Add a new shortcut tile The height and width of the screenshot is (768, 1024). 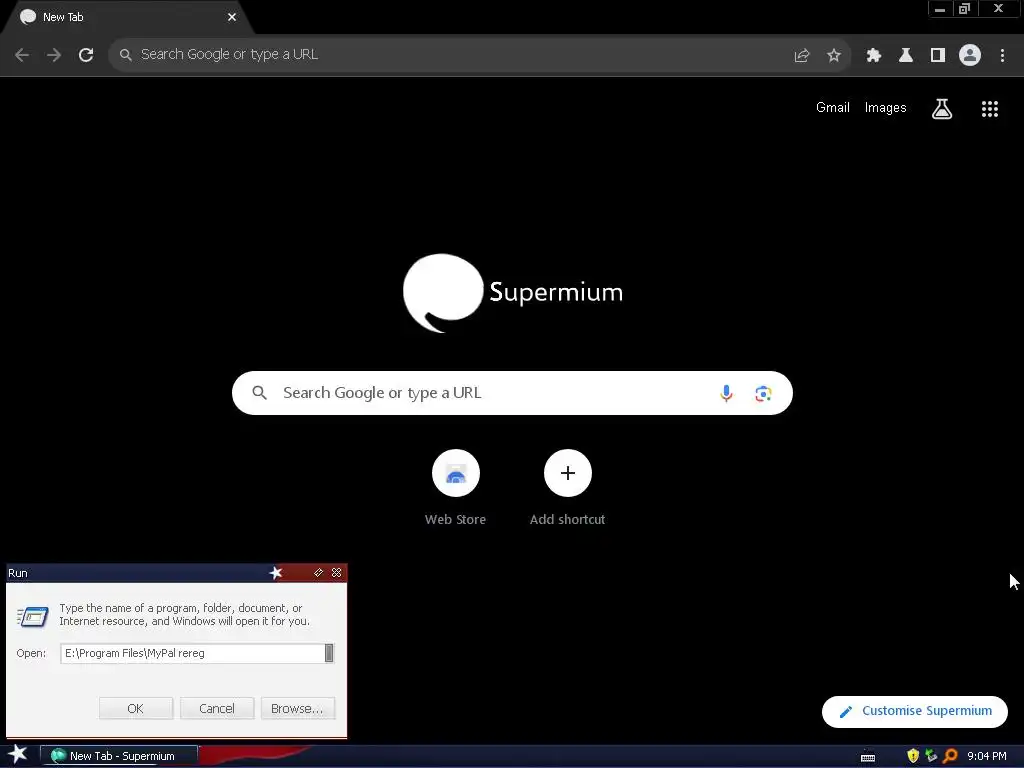(568, 488)
